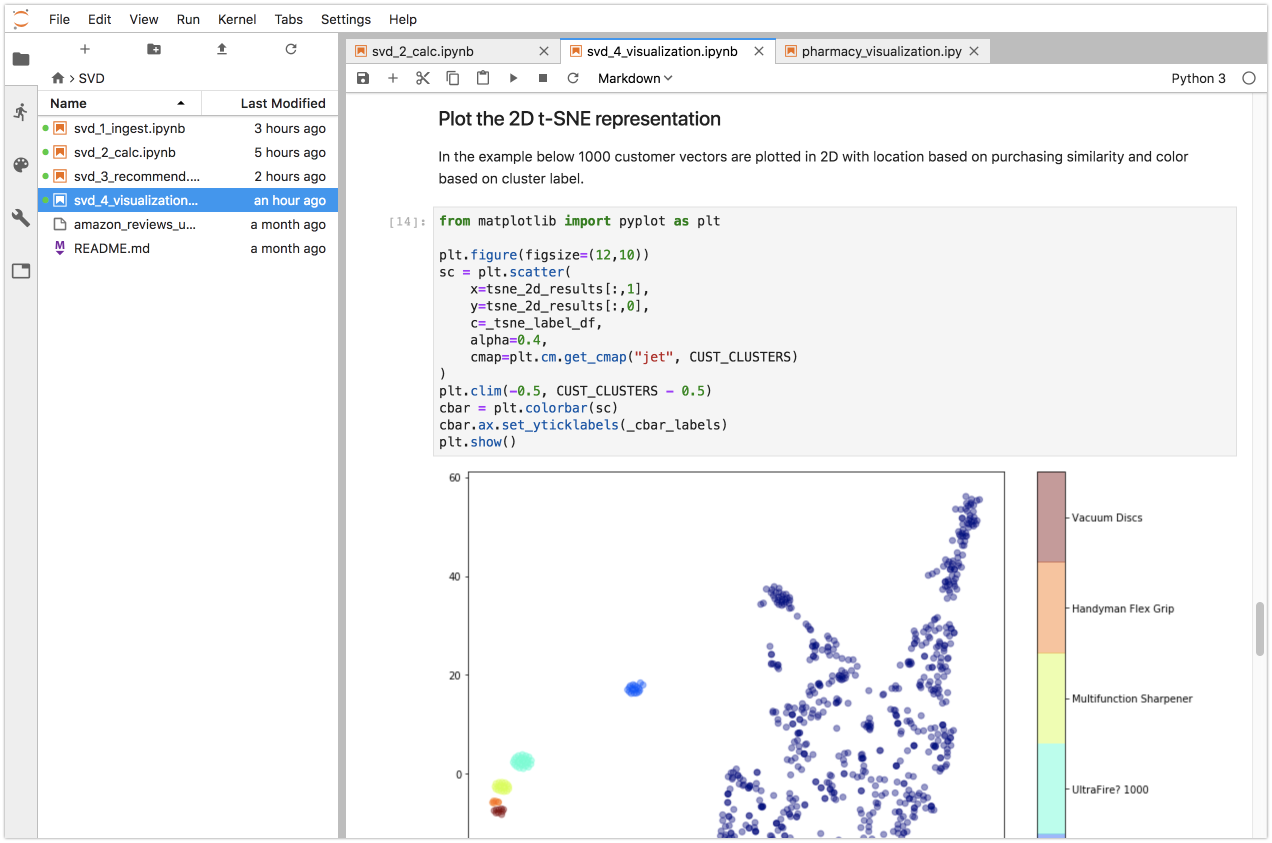Screen dimensions: 1272x843
Task: Paste cells using the clipboard icon
Action: (482, 78)
